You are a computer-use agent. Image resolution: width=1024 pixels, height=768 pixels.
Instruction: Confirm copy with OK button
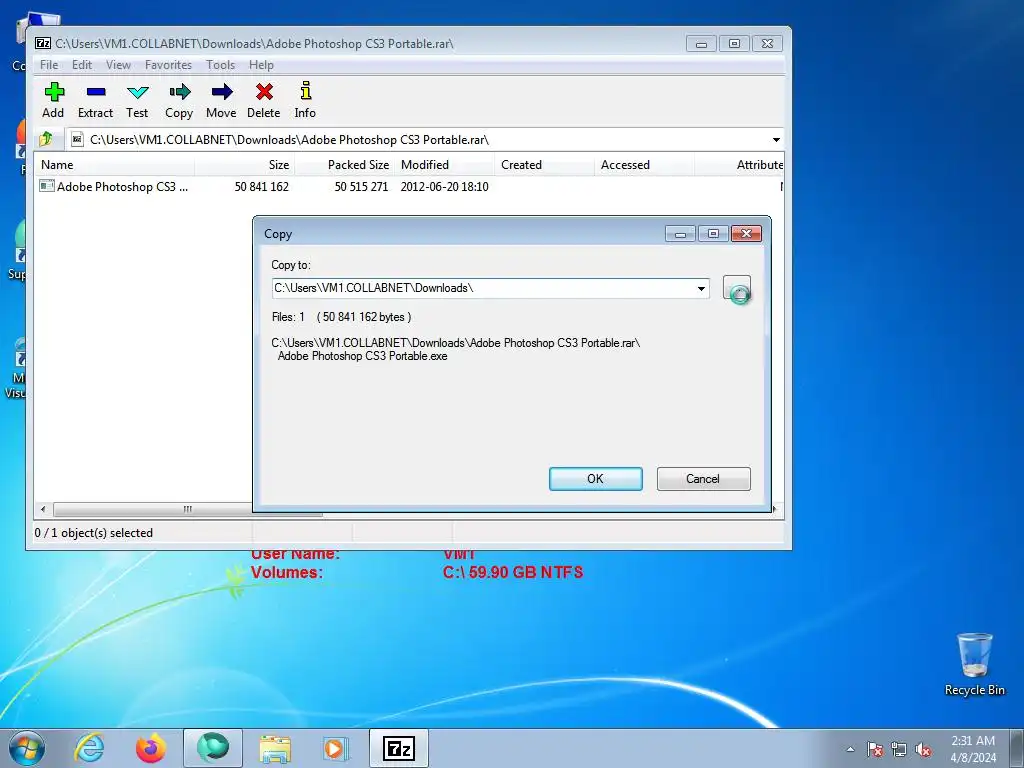(x=596, y=479)
